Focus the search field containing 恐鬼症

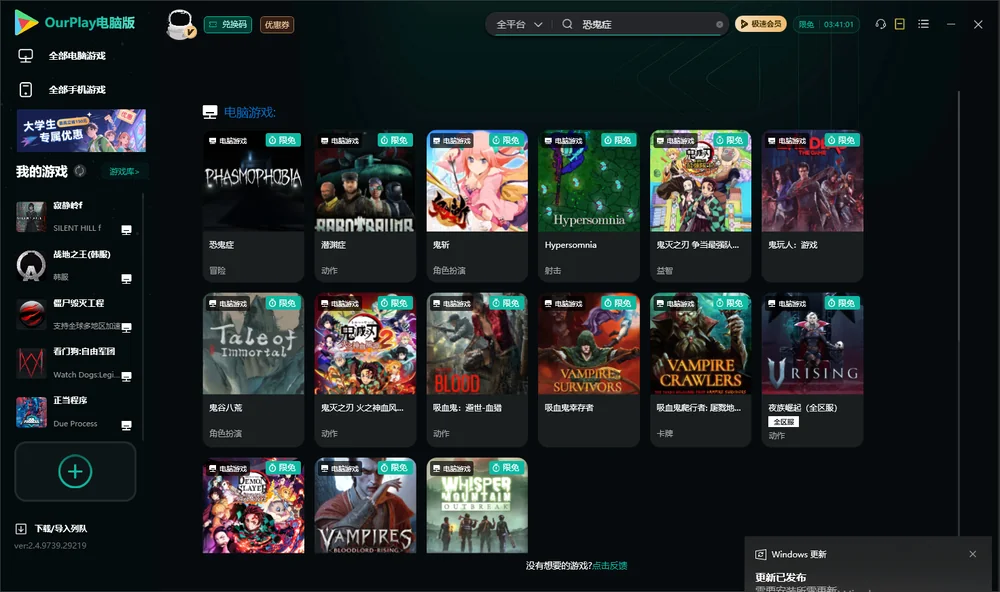pos(646,25)
